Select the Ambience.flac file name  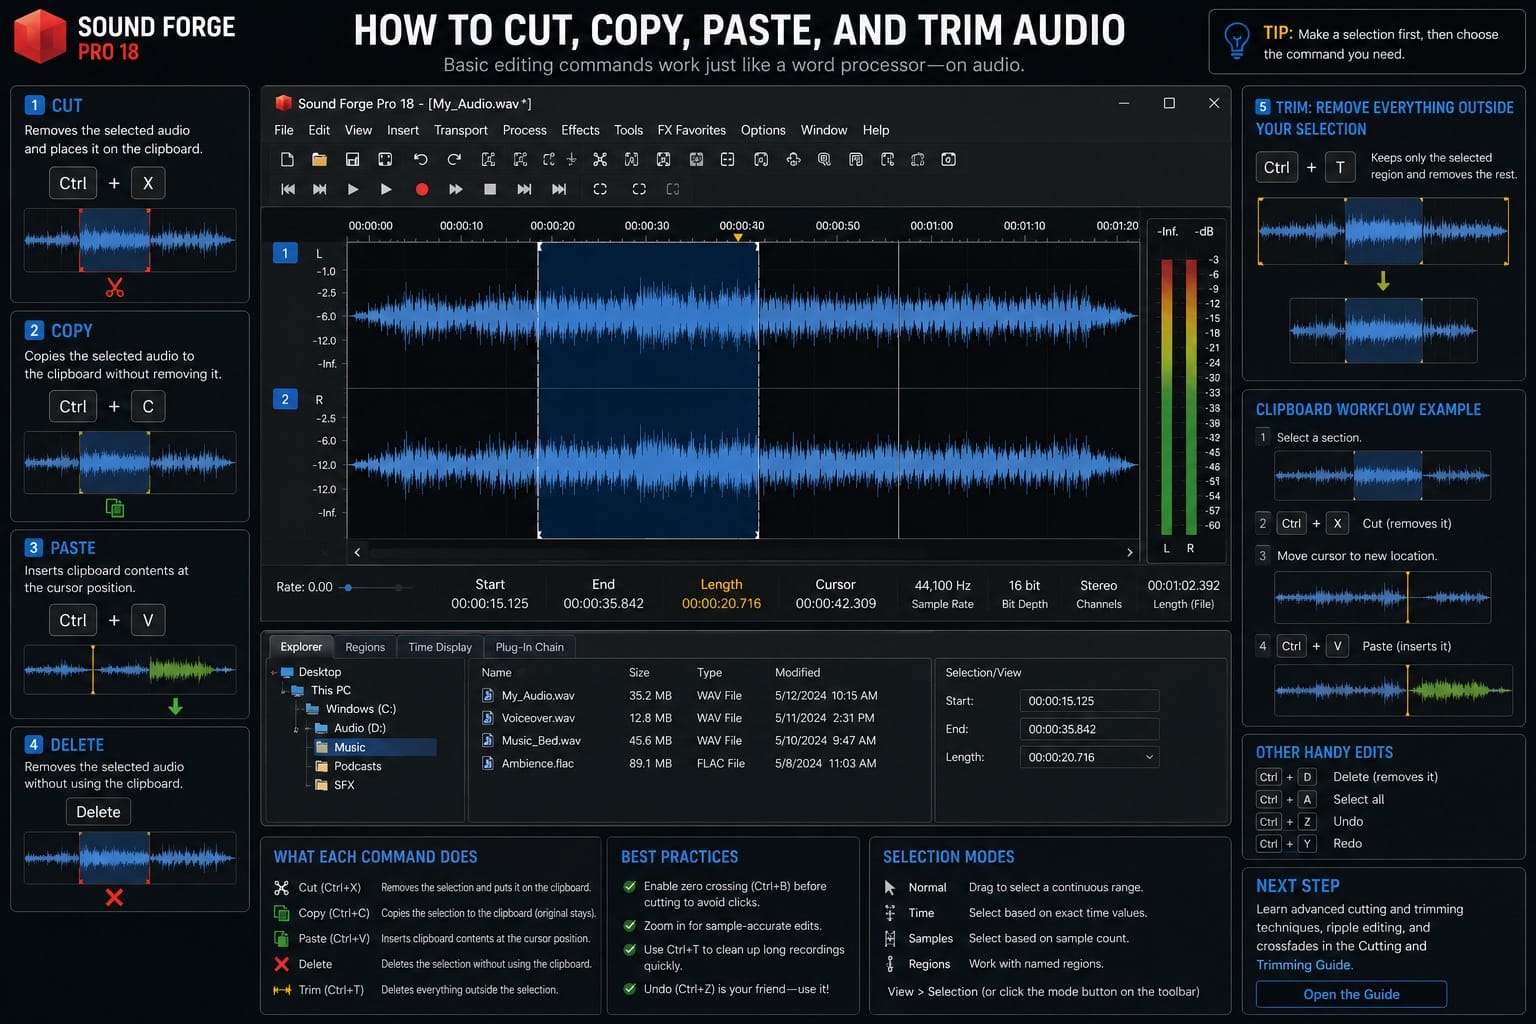click(x=538, y=763)
